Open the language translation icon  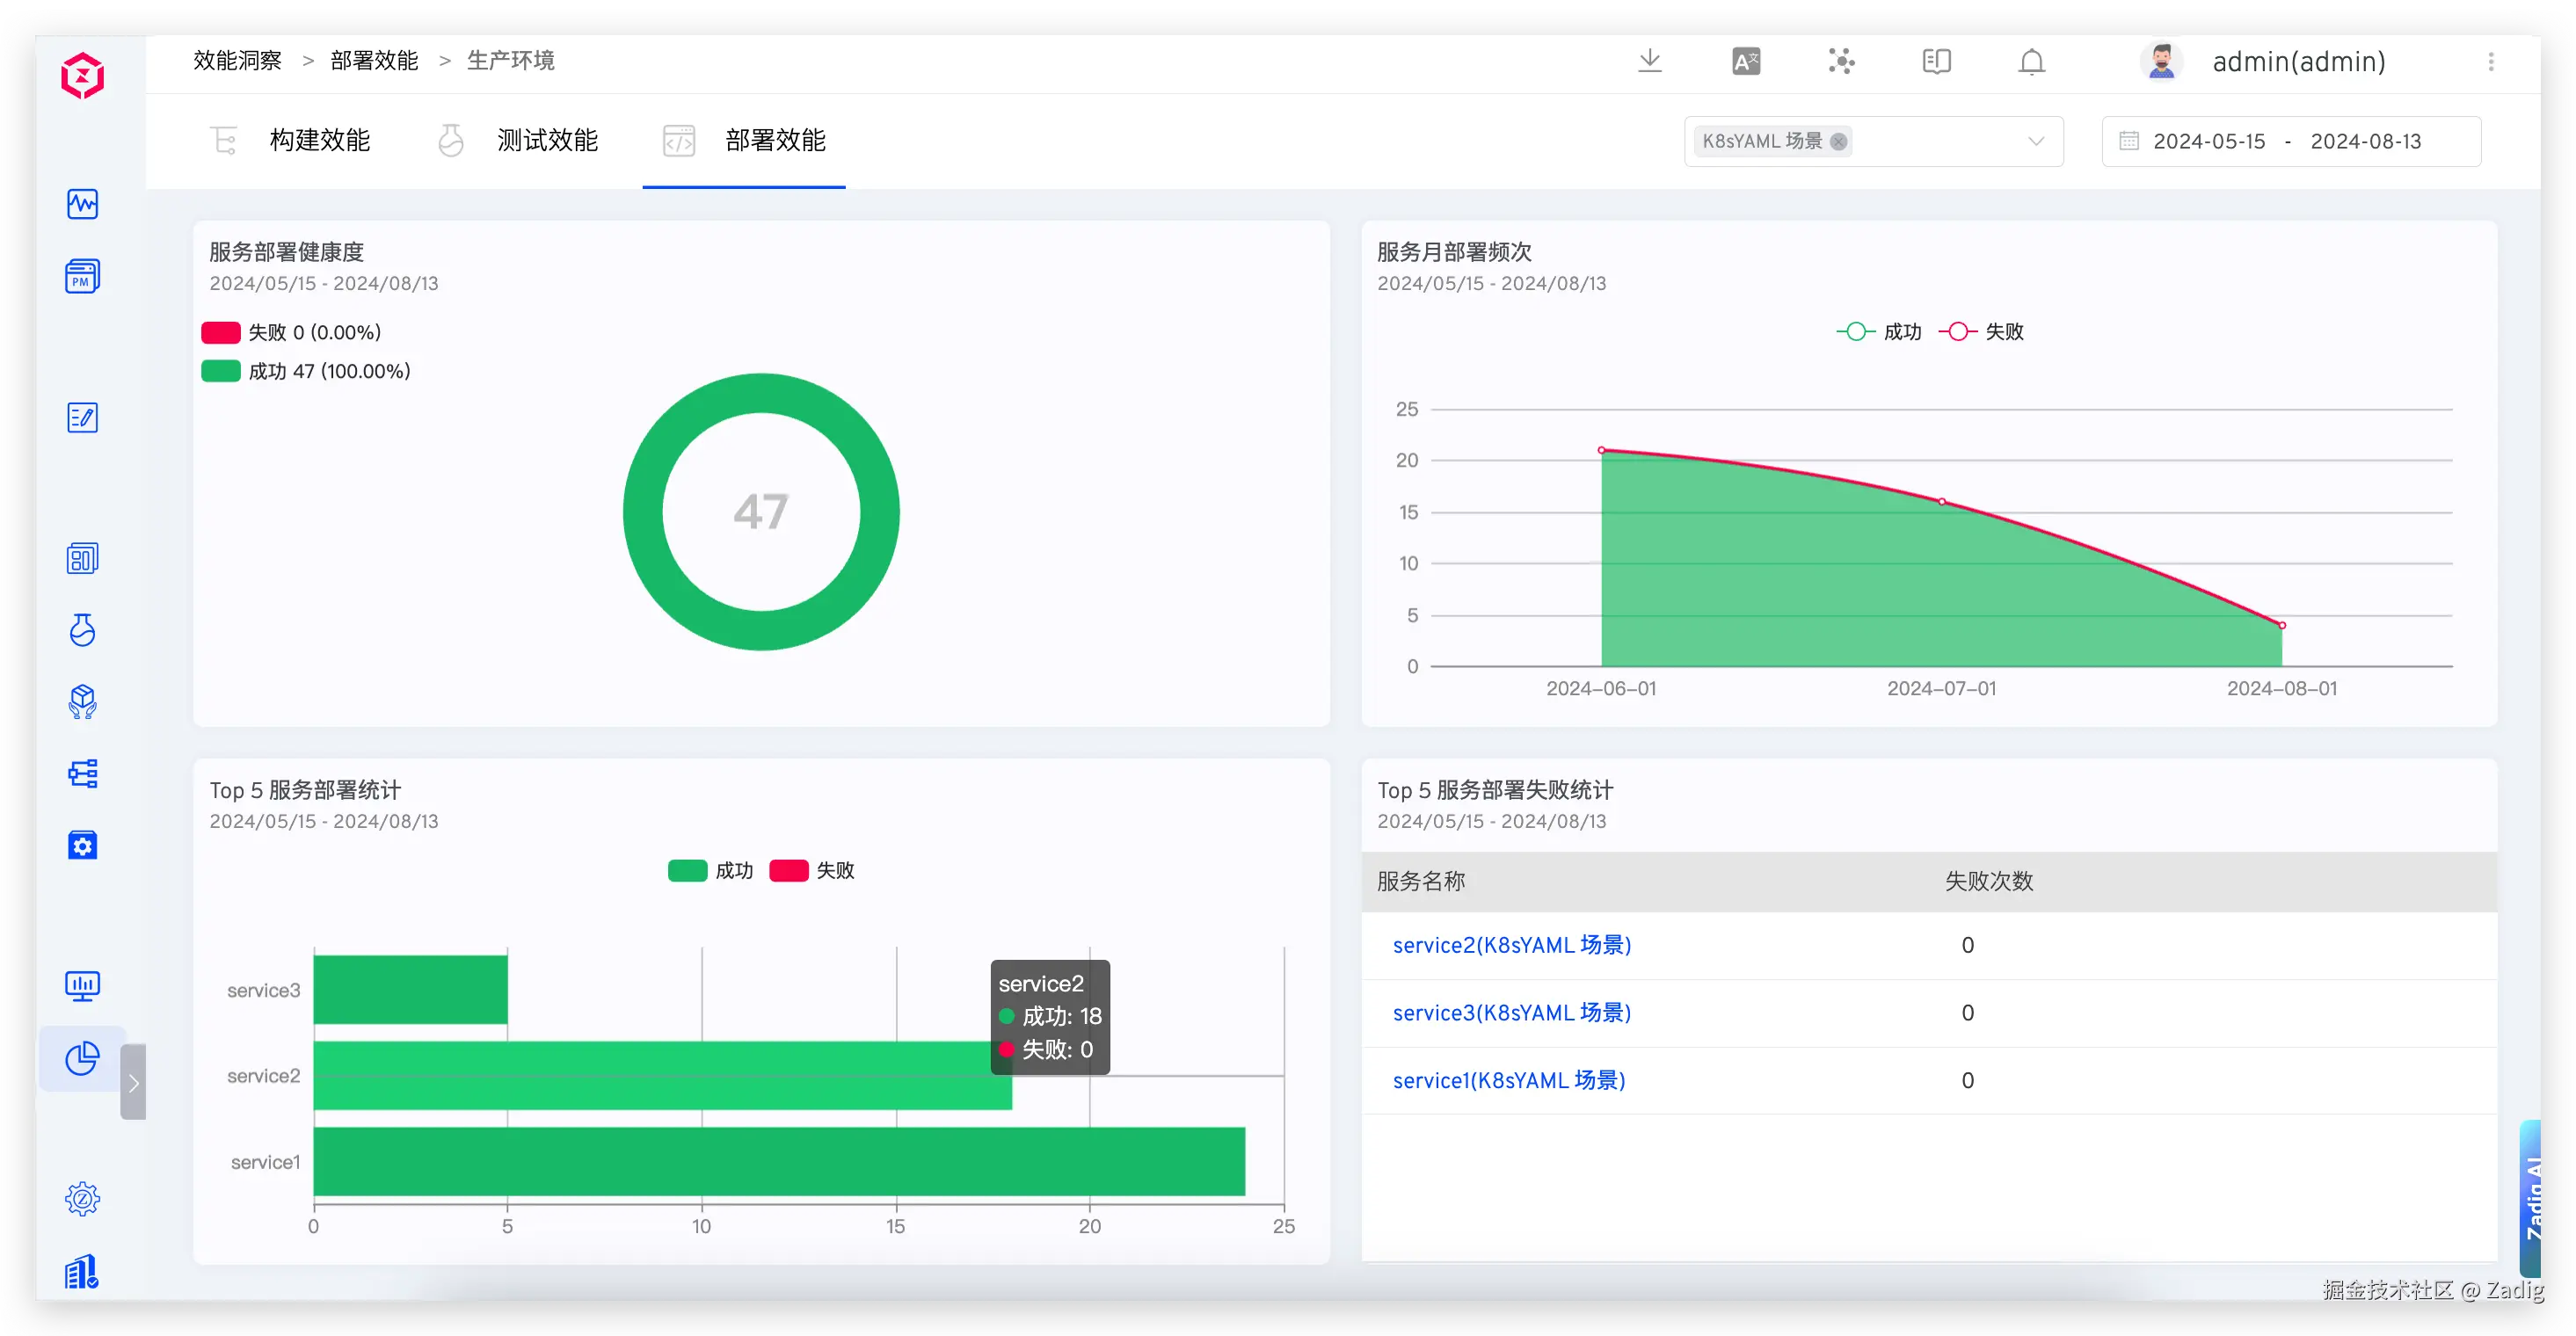(1746, 62)
